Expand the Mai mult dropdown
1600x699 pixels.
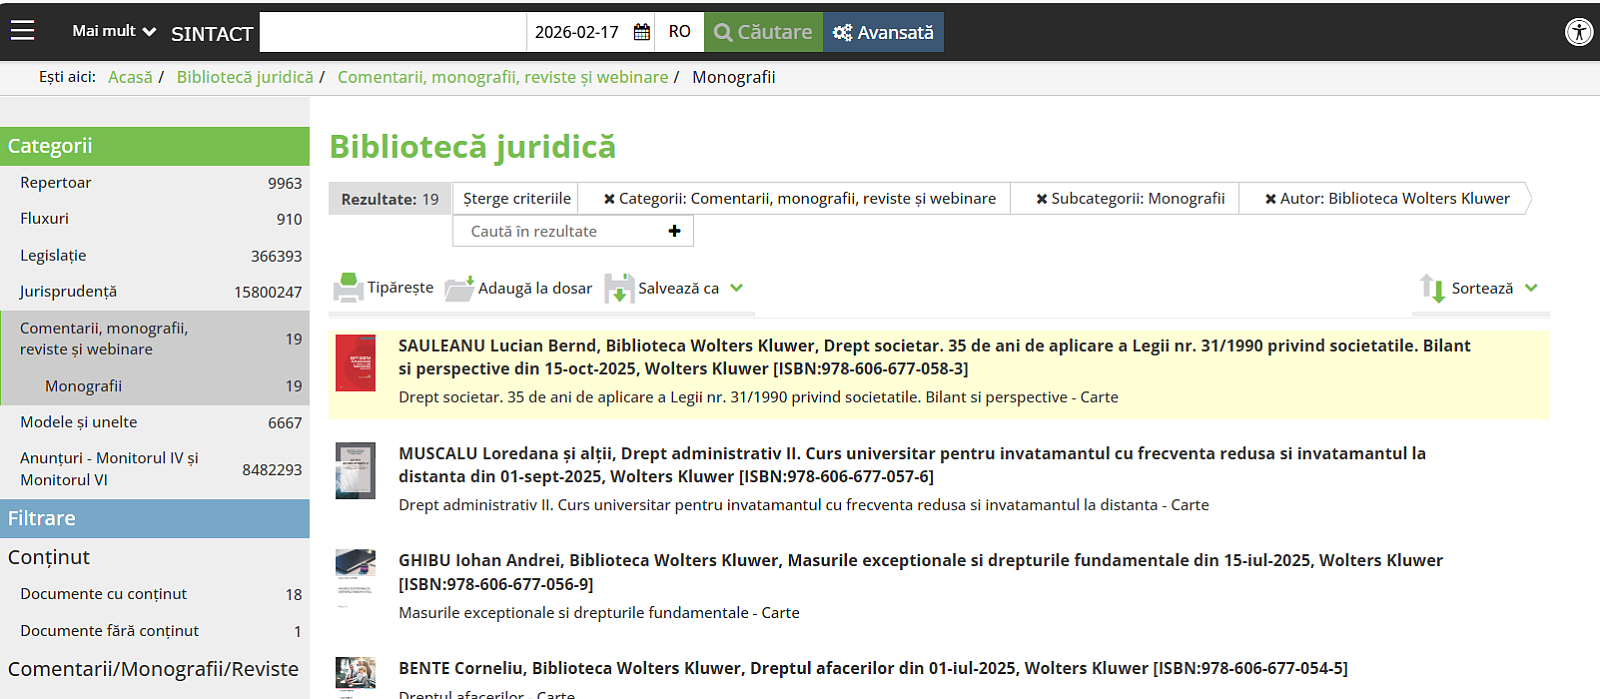pyautogui.click(x=114, y=31)
